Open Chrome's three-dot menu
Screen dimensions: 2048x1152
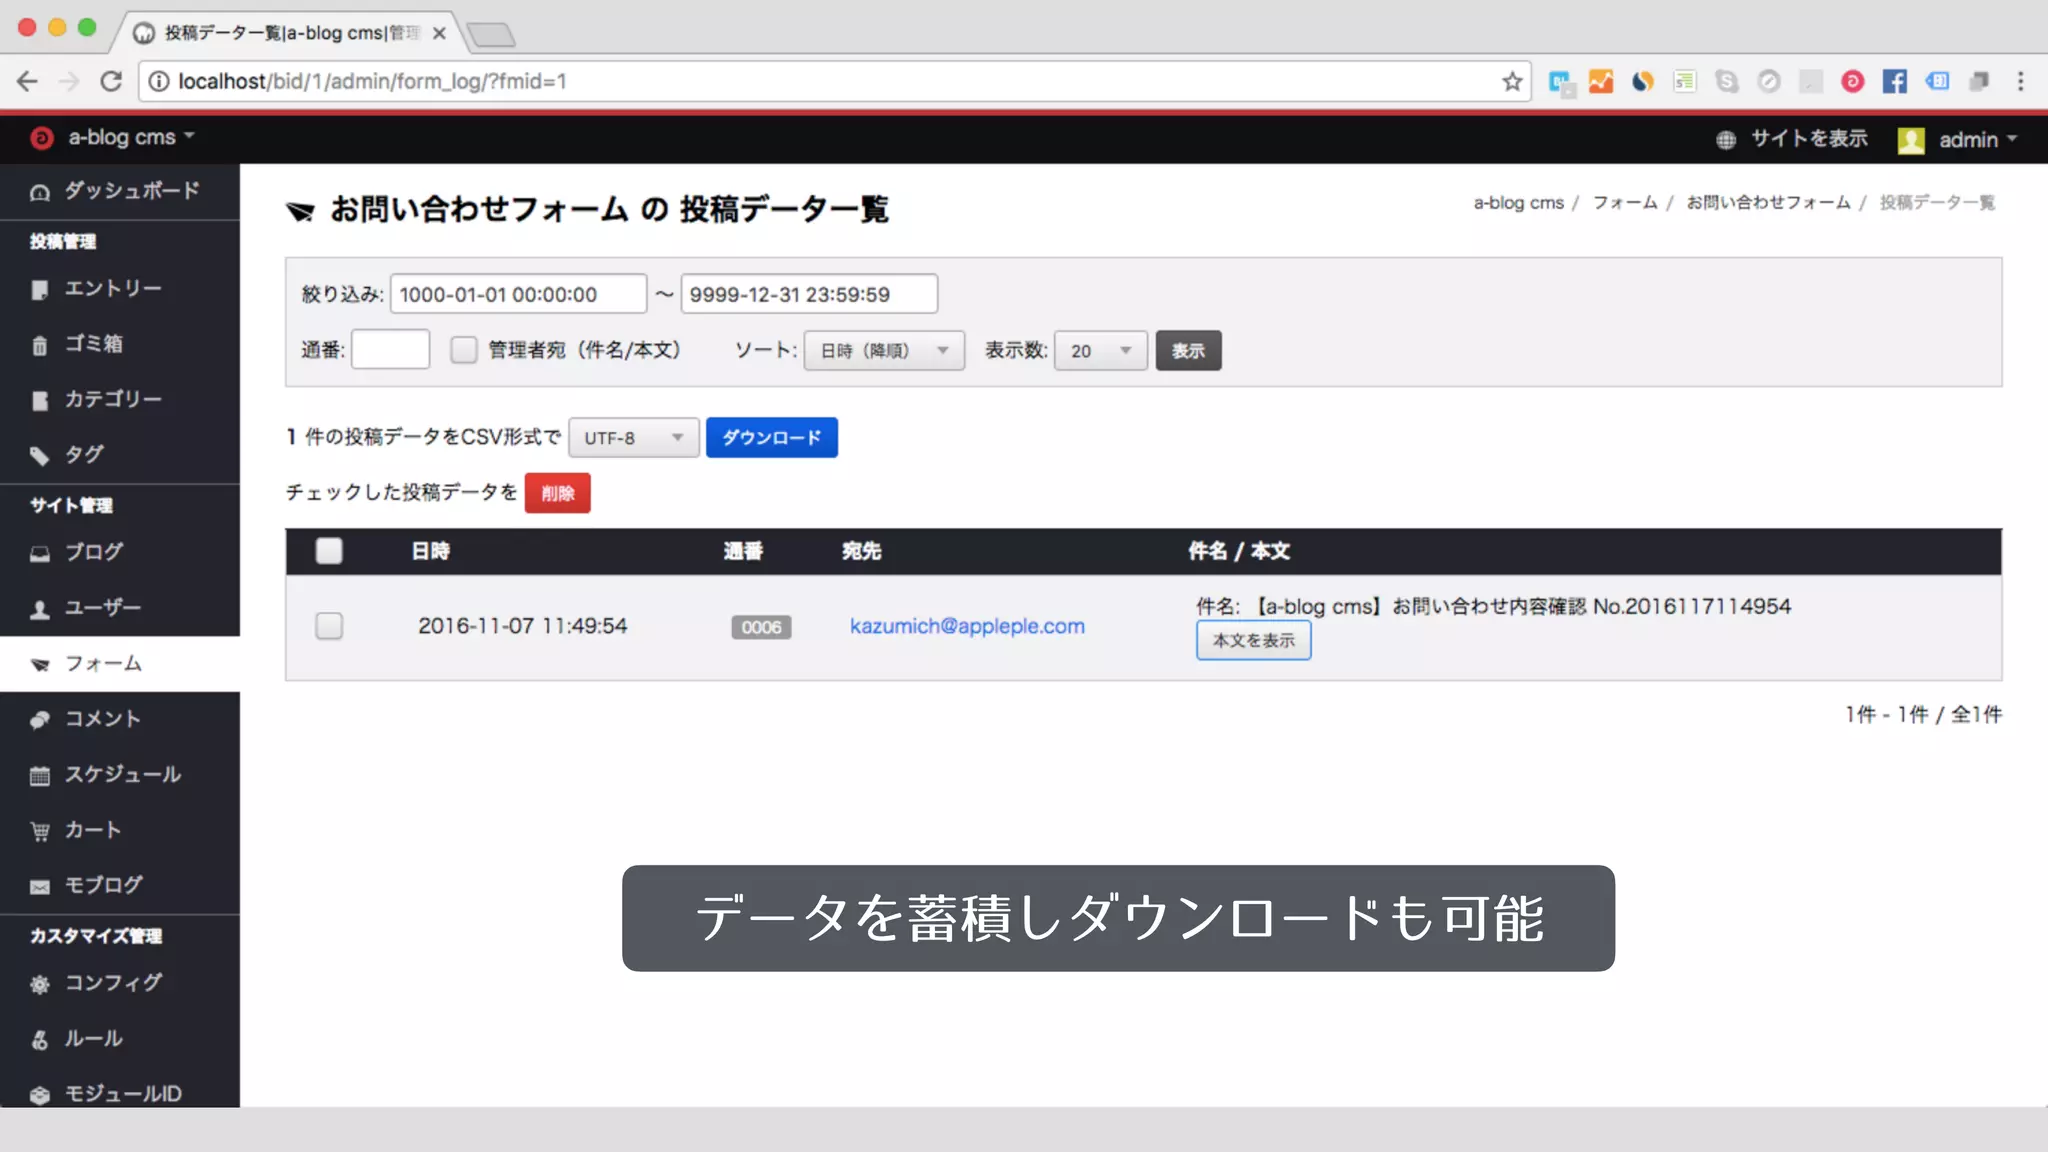pyautogui.click(x=2021, y=81)
